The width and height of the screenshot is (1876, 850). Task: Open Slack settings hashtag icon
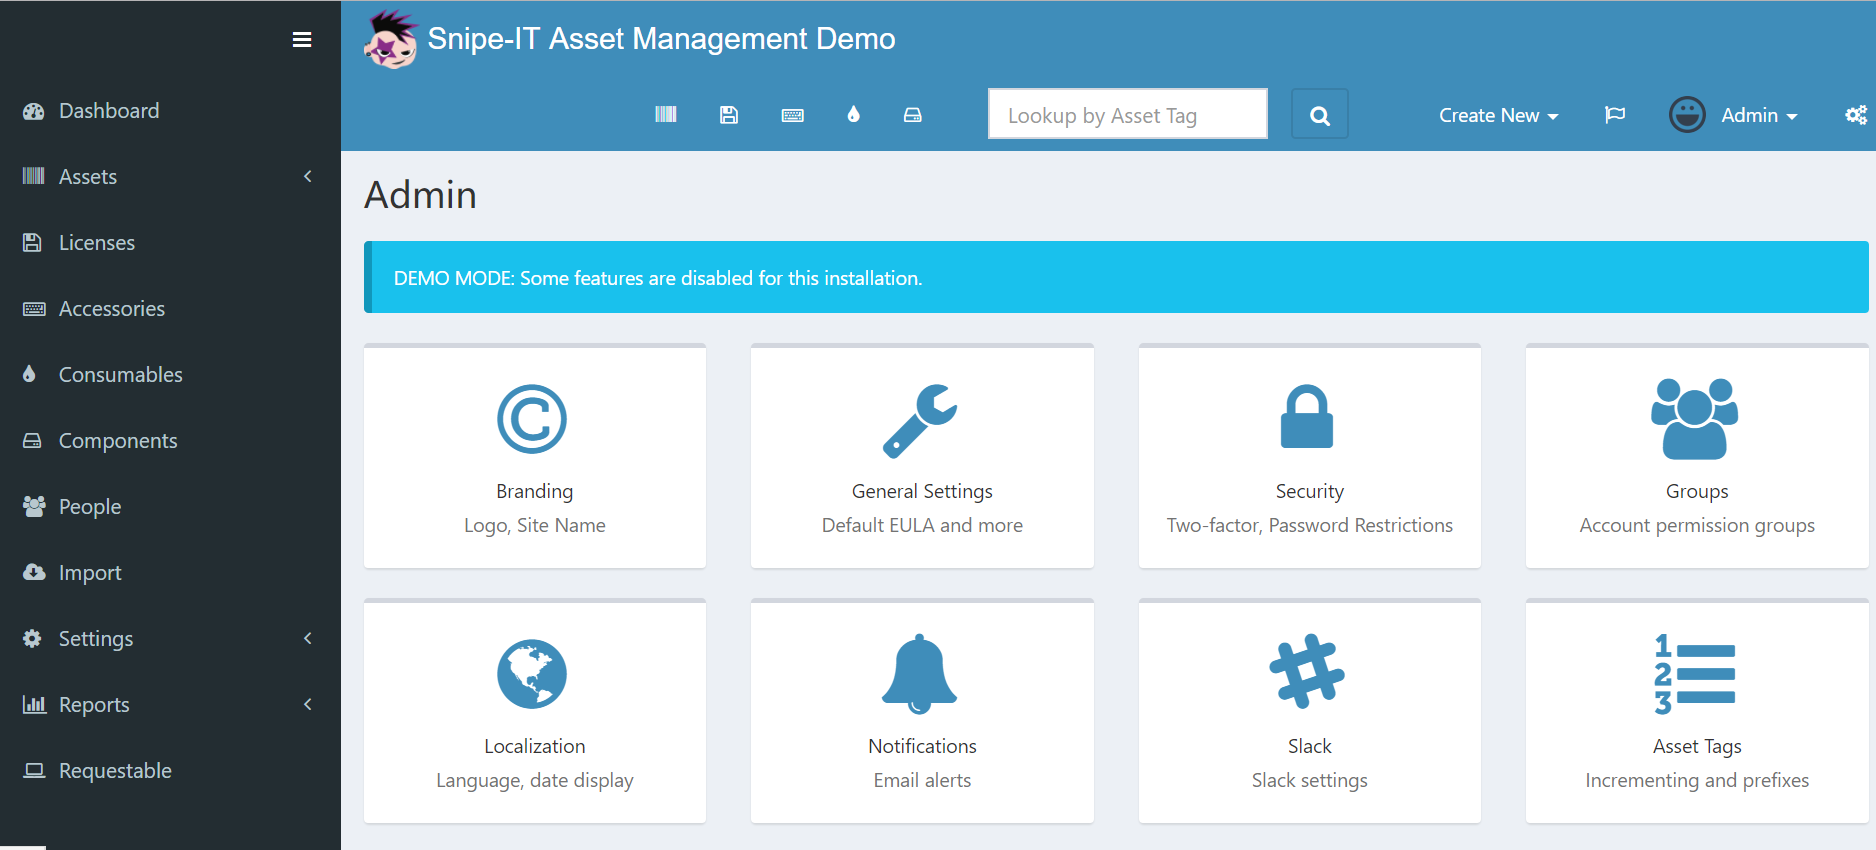click(1307, 672)
